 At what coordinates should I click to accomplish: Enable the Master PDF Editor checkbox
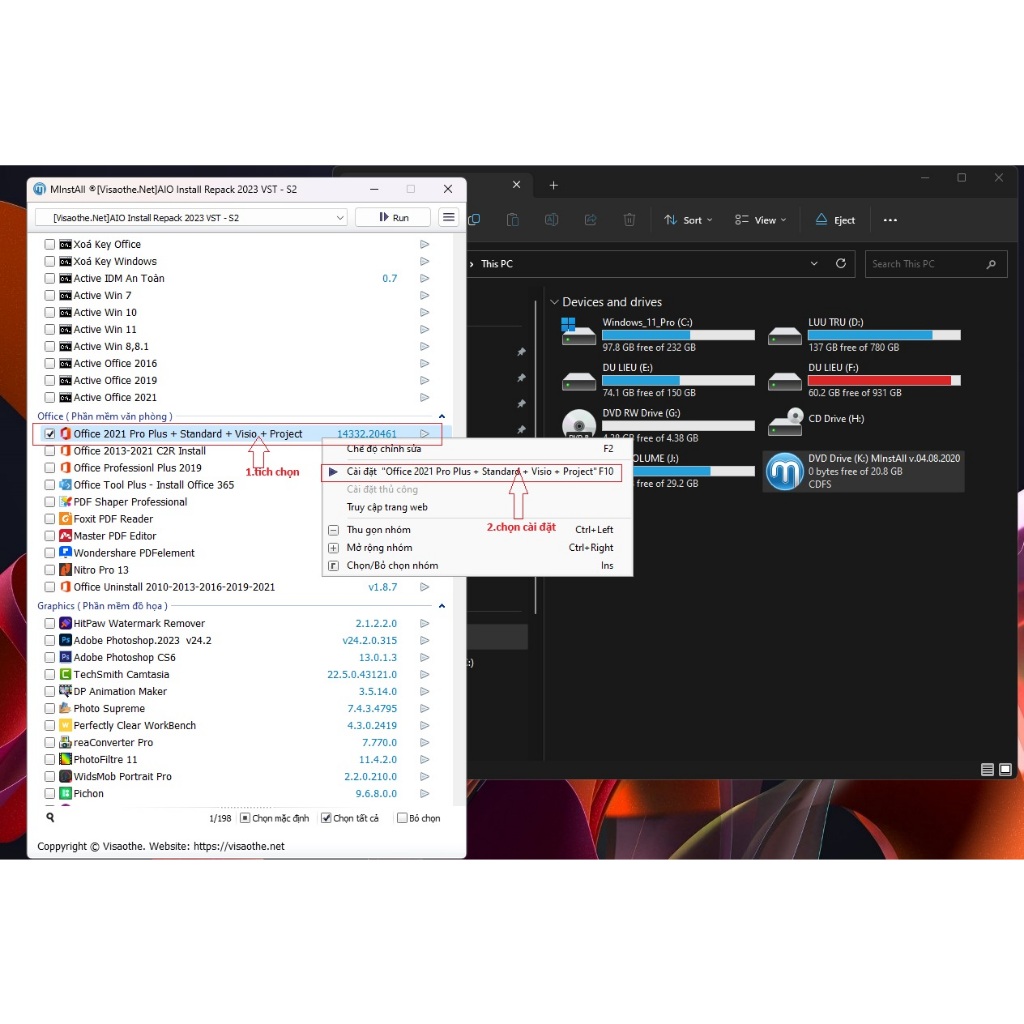point(49,535)
